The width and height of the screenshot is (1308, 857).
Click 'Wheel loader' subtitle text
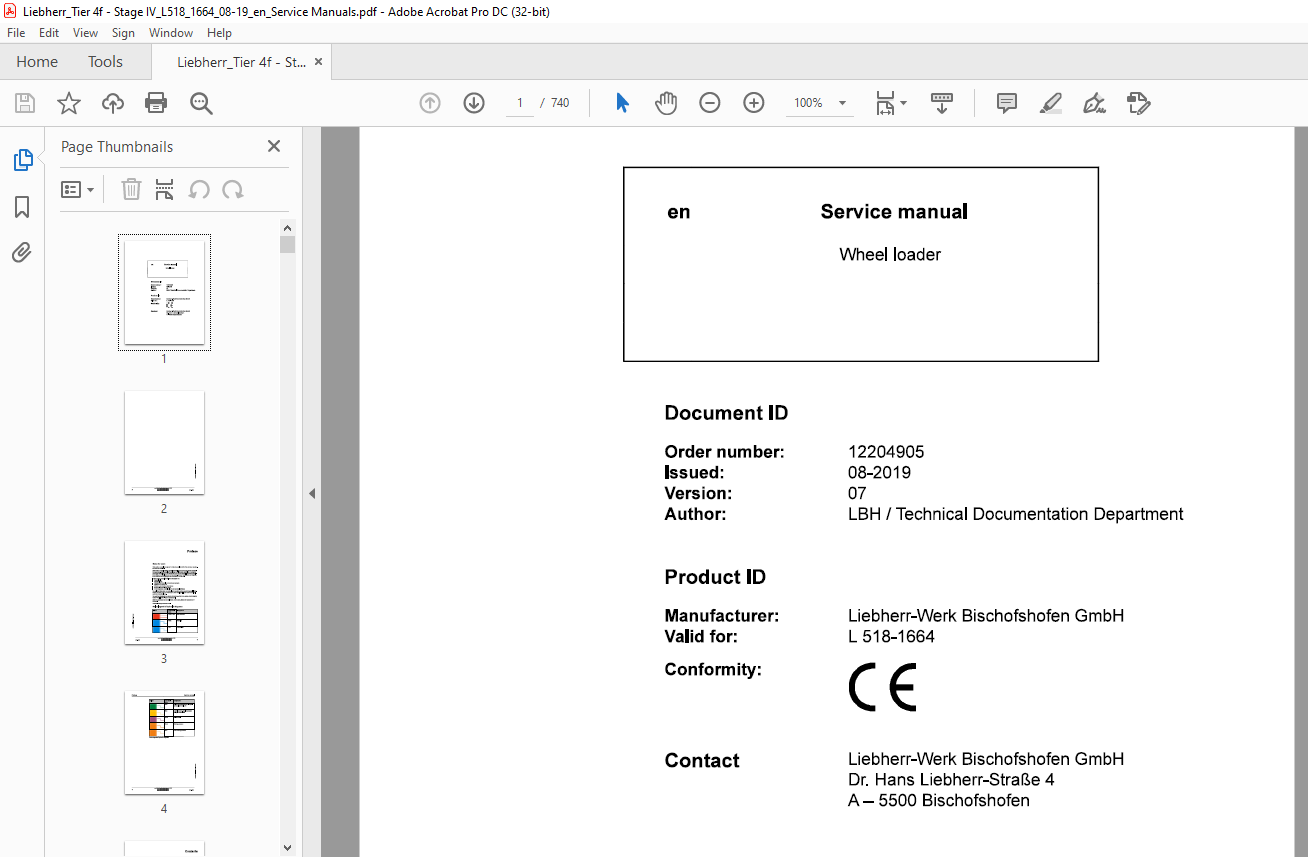[x=890, y=255]
